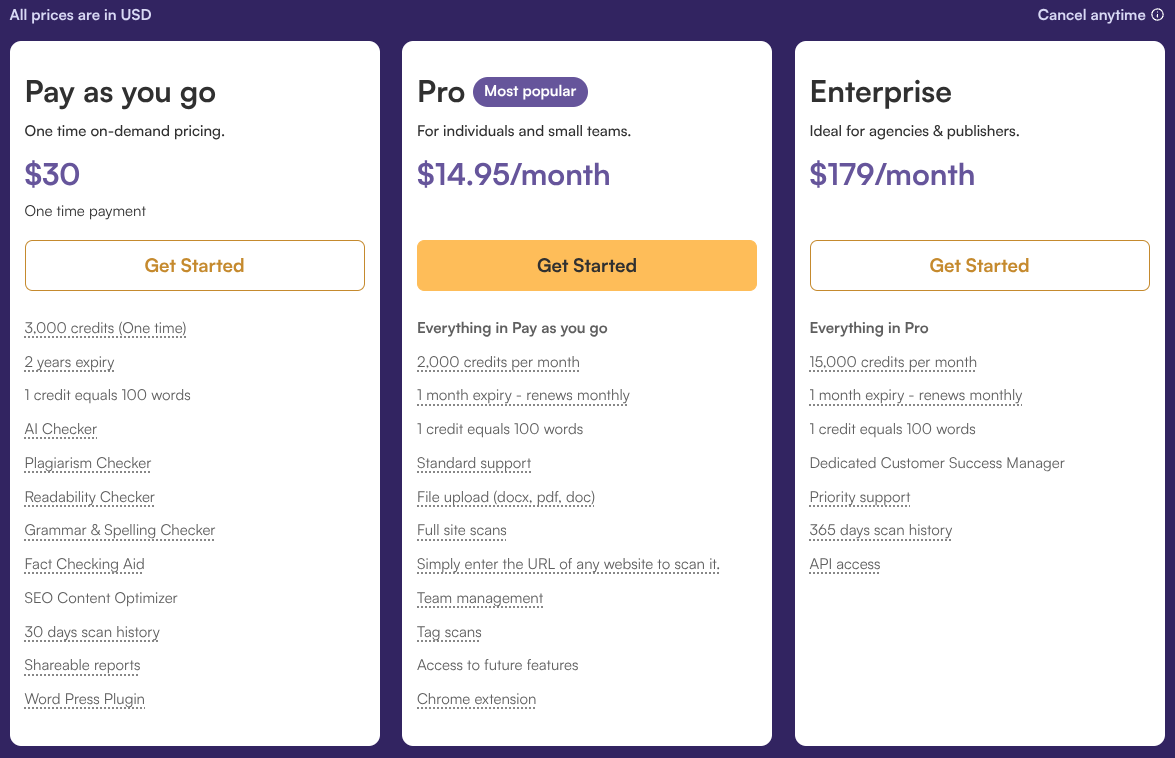
Task: Click Get Started under Pay as you go
Action: tap(195, 265)
